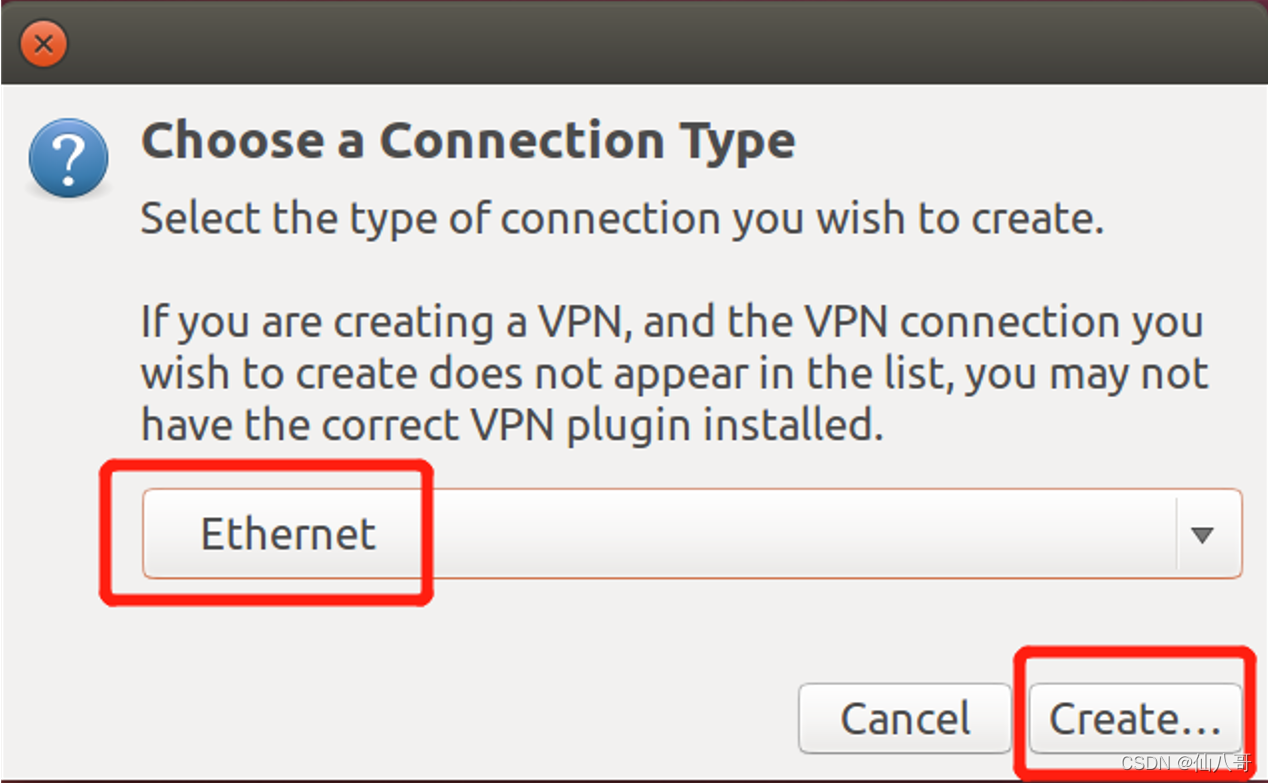Click the word 'Type' in the heading
This screenshot has width=1268, height=783.
(x=735, y=141)
